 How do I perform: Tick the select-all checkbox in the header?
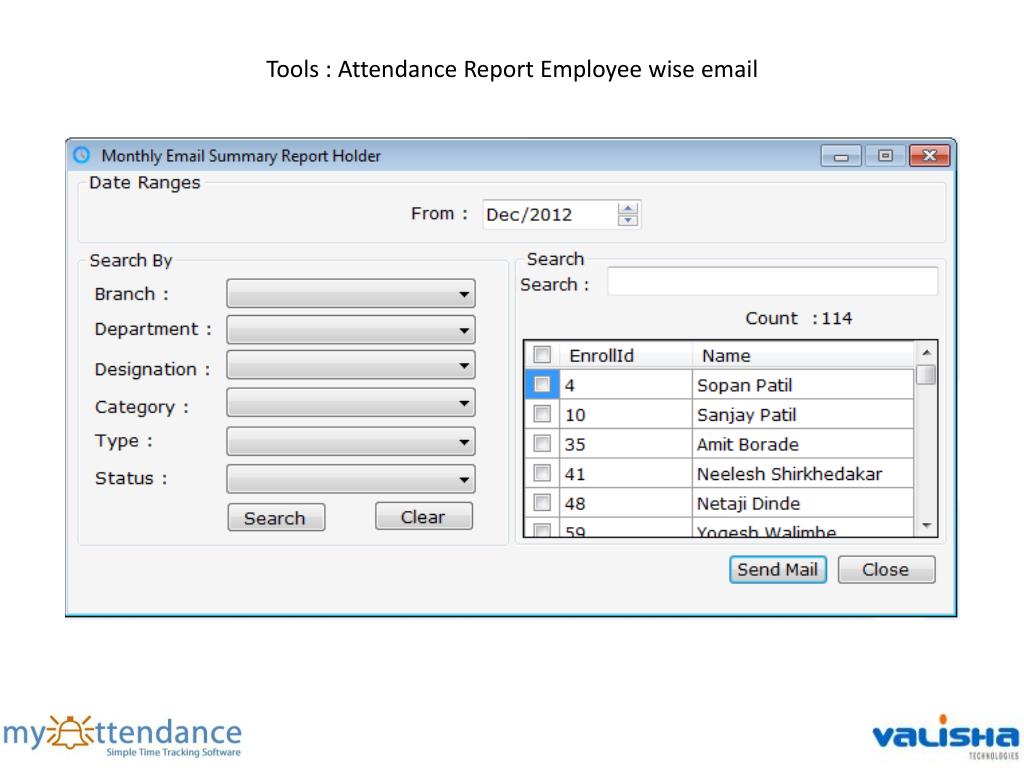pos(542,355)
